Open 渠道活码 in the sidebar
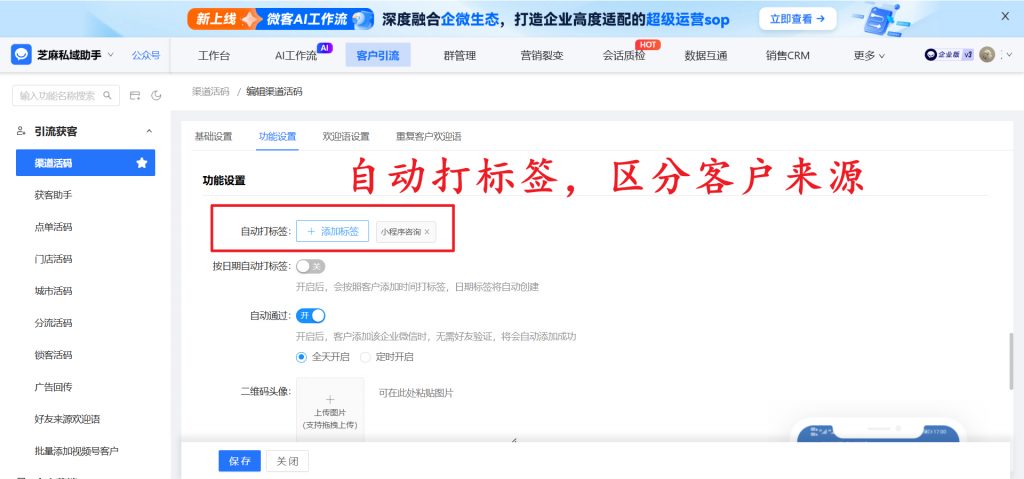 click(86, 163)
